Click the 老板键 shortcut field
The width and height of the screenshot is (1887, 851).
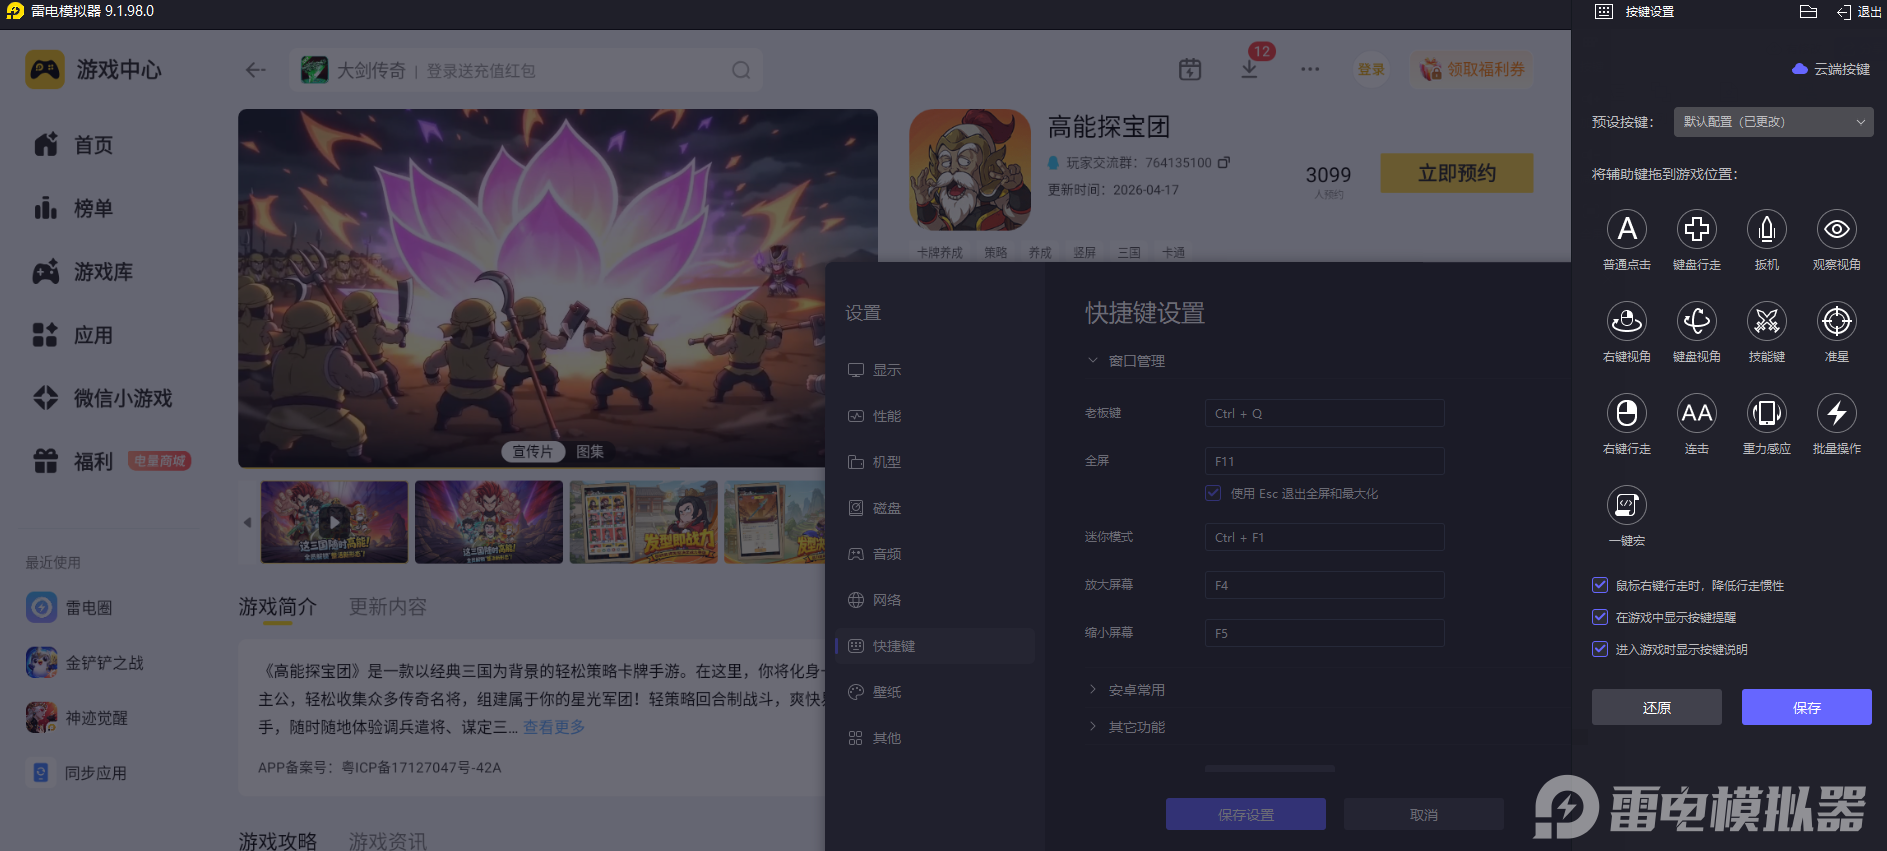point(1325,413)
